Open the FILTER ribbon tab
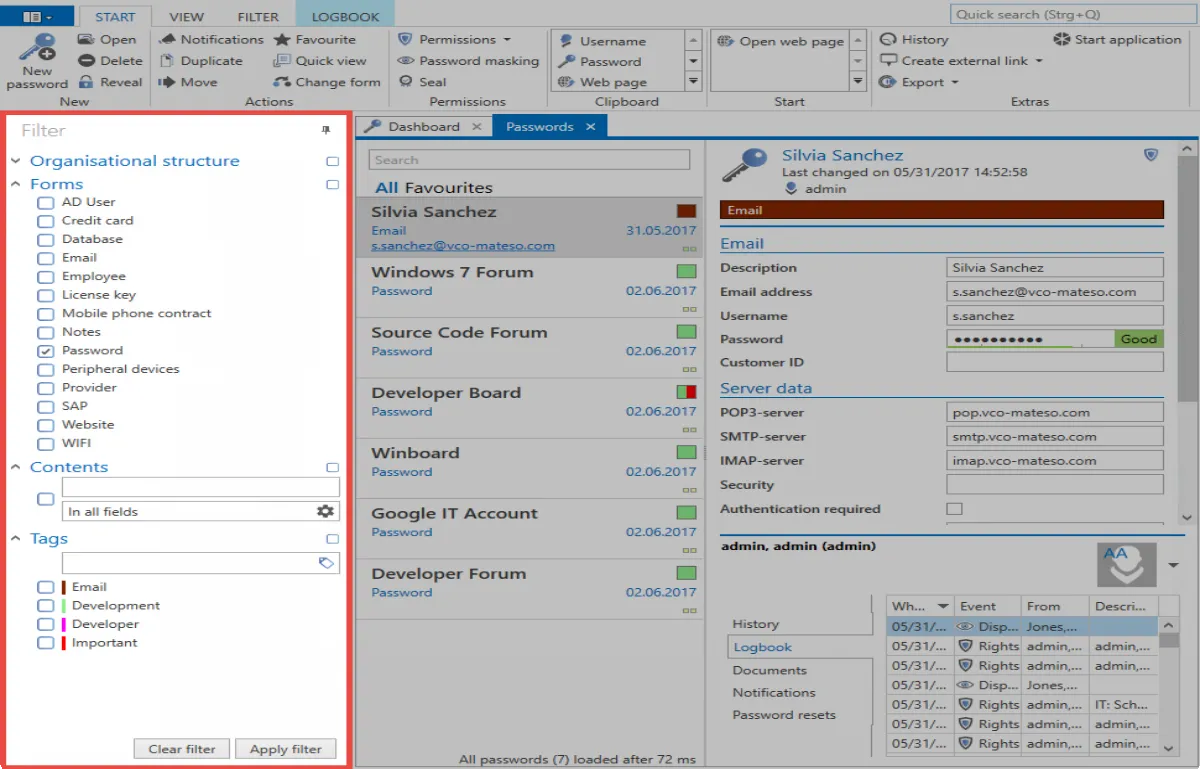This screenshot has width=1200, height=769. 258,17
